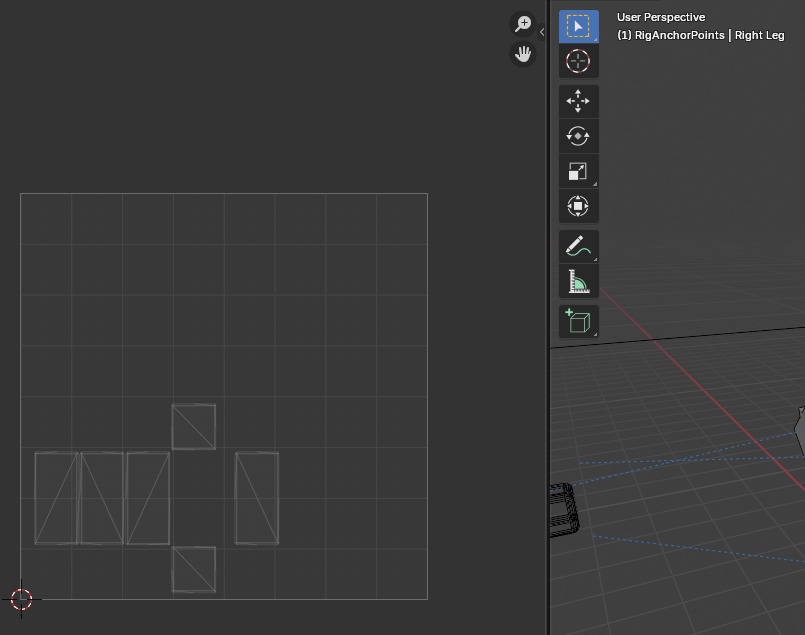Image resolution: width=805 pixels, height=635 pixels.
Task: Activate the 3D Cursor tool
Action: tap(578, 60)
